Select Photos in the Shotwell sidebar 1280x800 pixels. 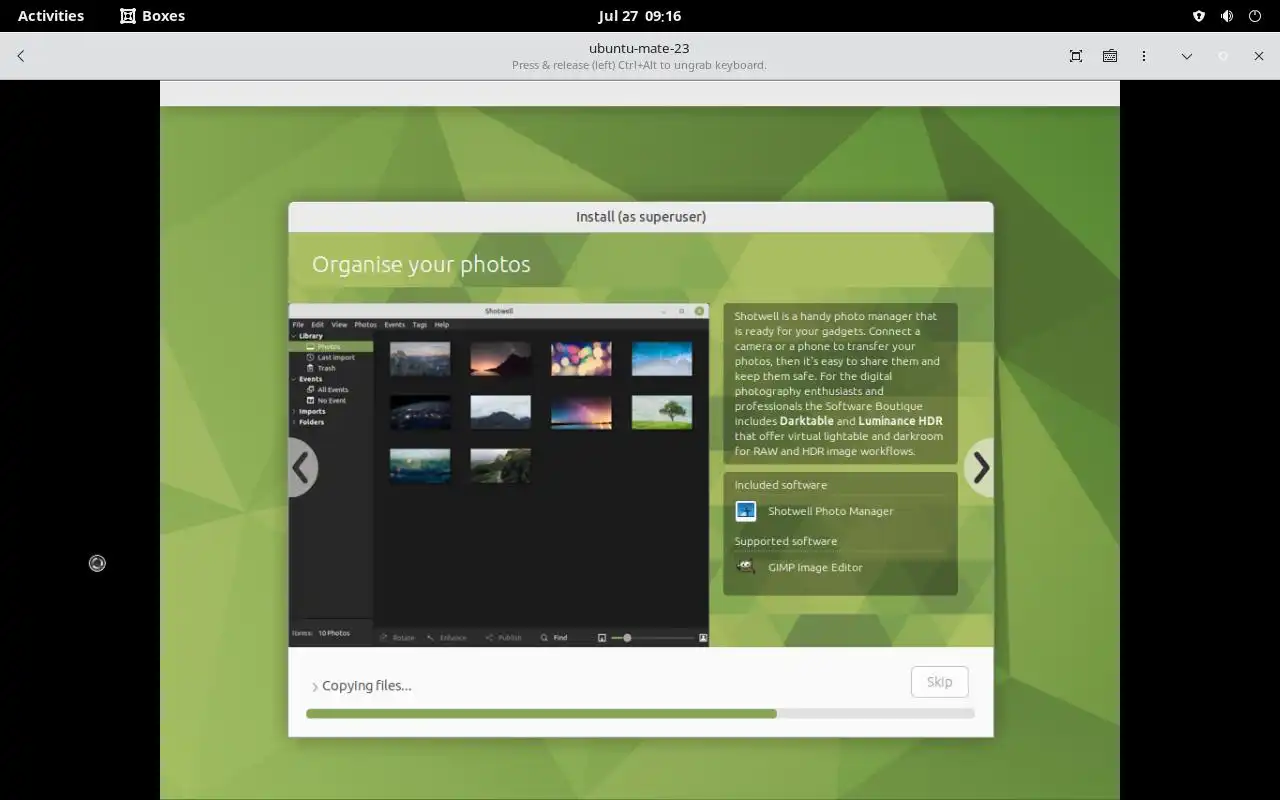point(331,347)
